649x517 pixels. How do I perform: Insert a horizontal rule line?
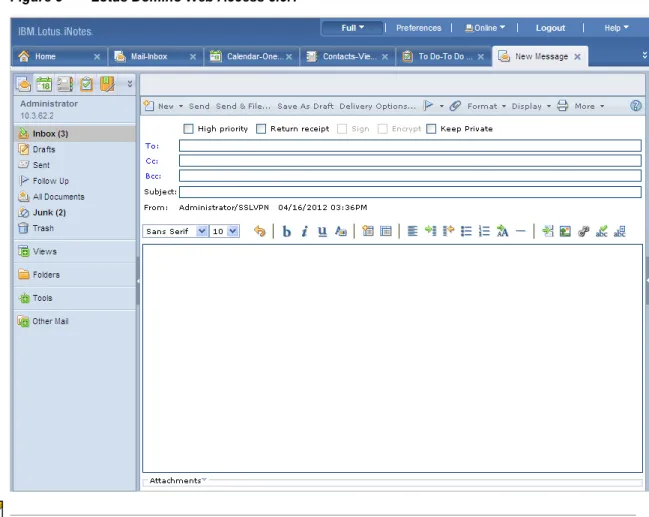coord(521,231)
